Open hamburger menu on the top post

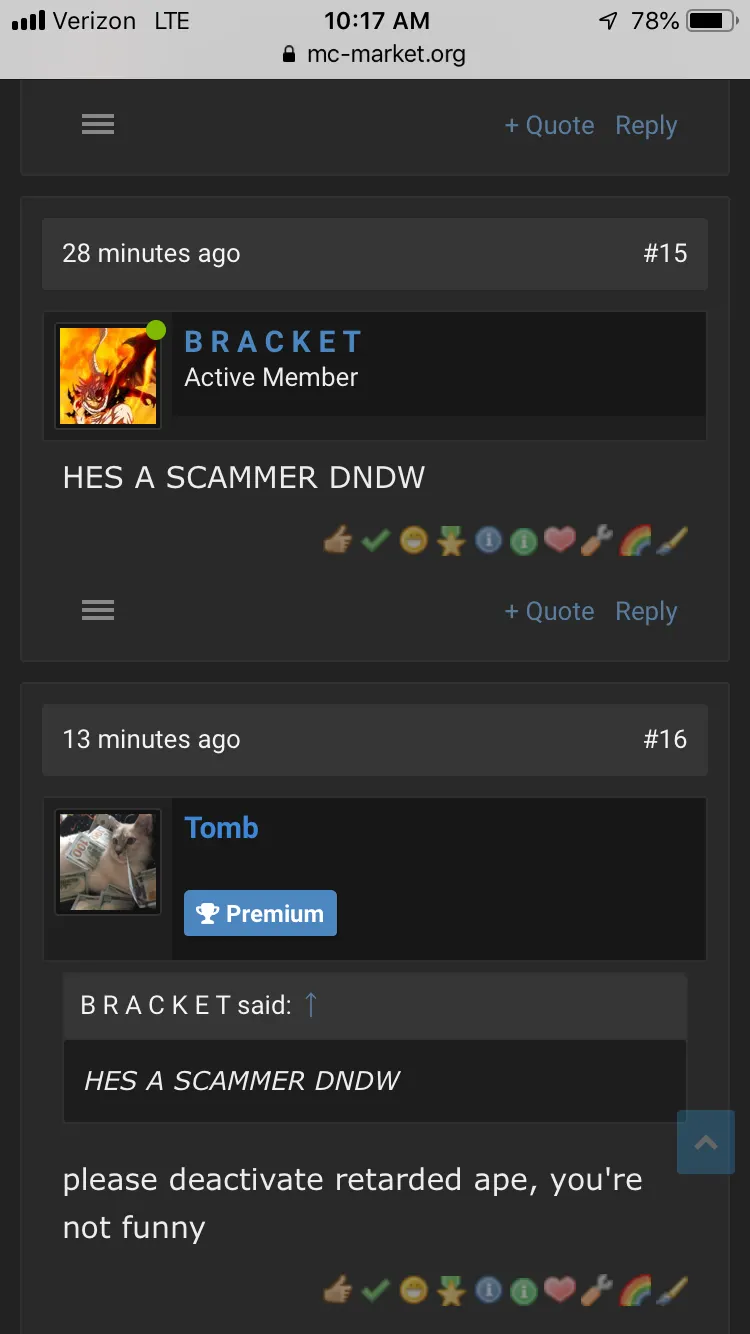98,124
